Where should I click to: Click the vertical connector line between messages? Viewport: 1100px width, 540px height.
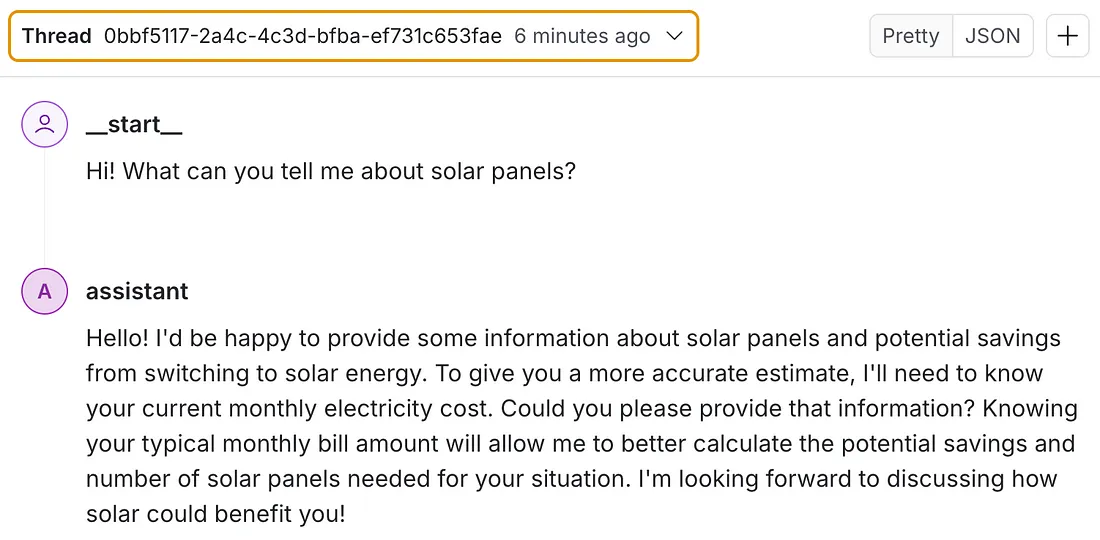[x=45, y=207]
